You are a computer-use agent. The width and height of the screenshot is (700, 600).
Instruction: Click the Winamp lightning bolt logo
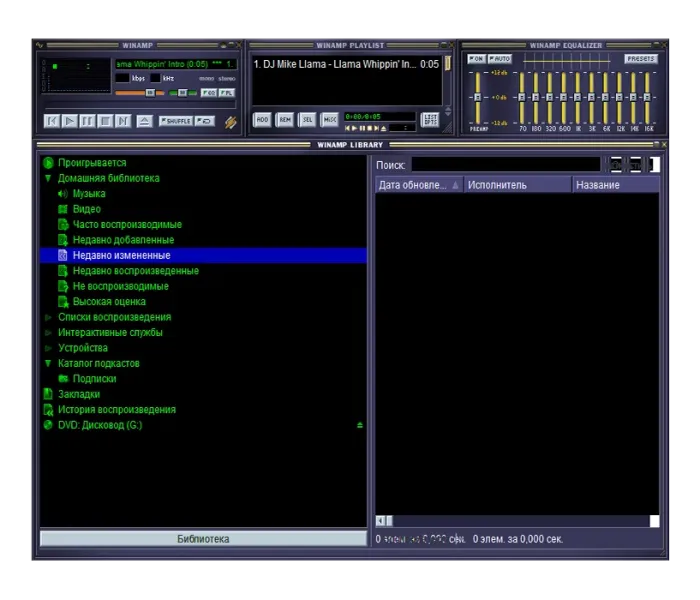230,122
